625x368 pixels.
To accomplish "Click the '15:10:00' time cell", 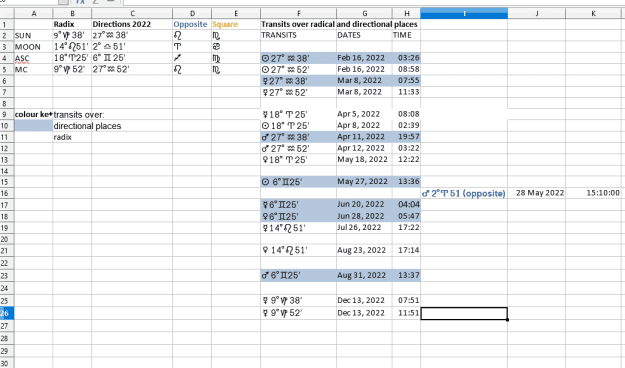I will click(593, 193).
